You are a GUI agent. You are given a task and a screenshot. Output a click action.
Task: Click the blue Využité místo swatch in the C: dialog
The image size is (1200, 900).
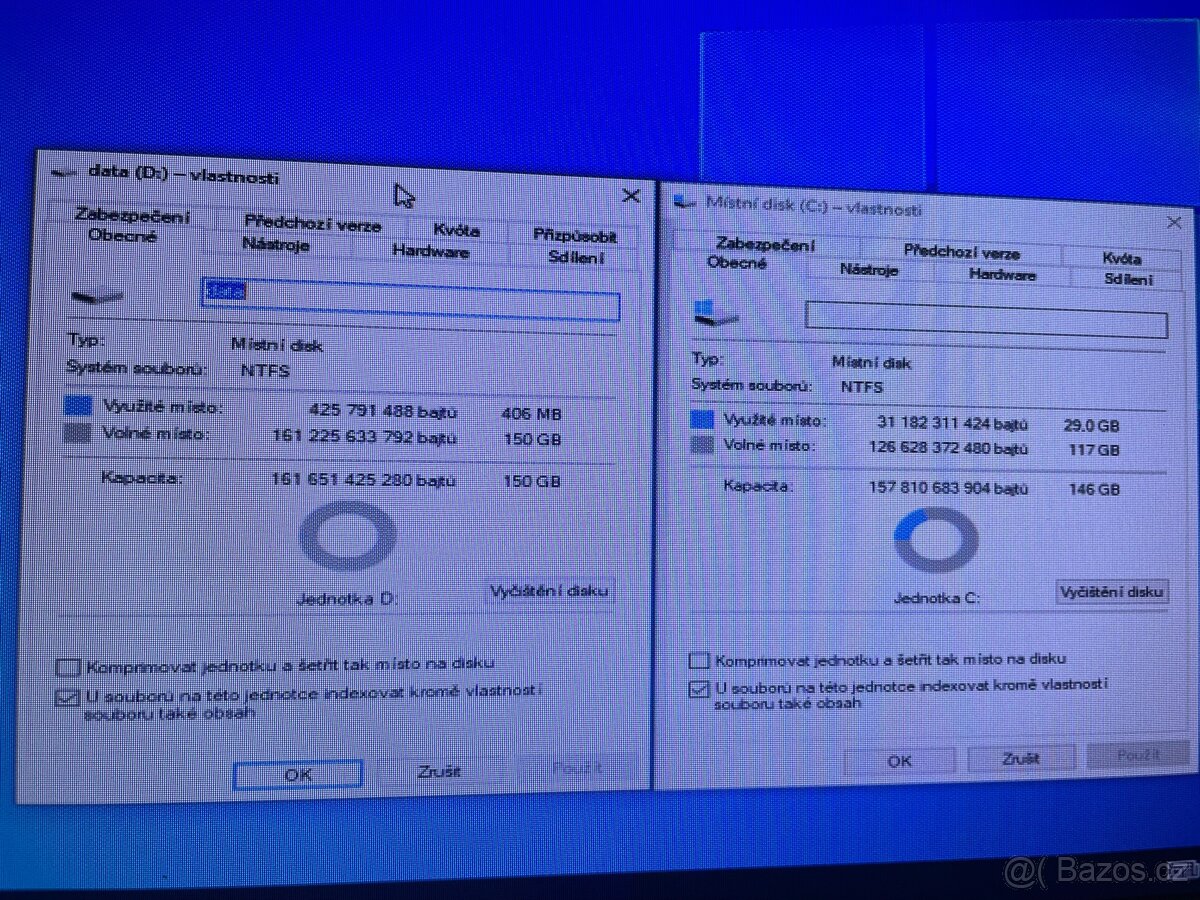700,418
